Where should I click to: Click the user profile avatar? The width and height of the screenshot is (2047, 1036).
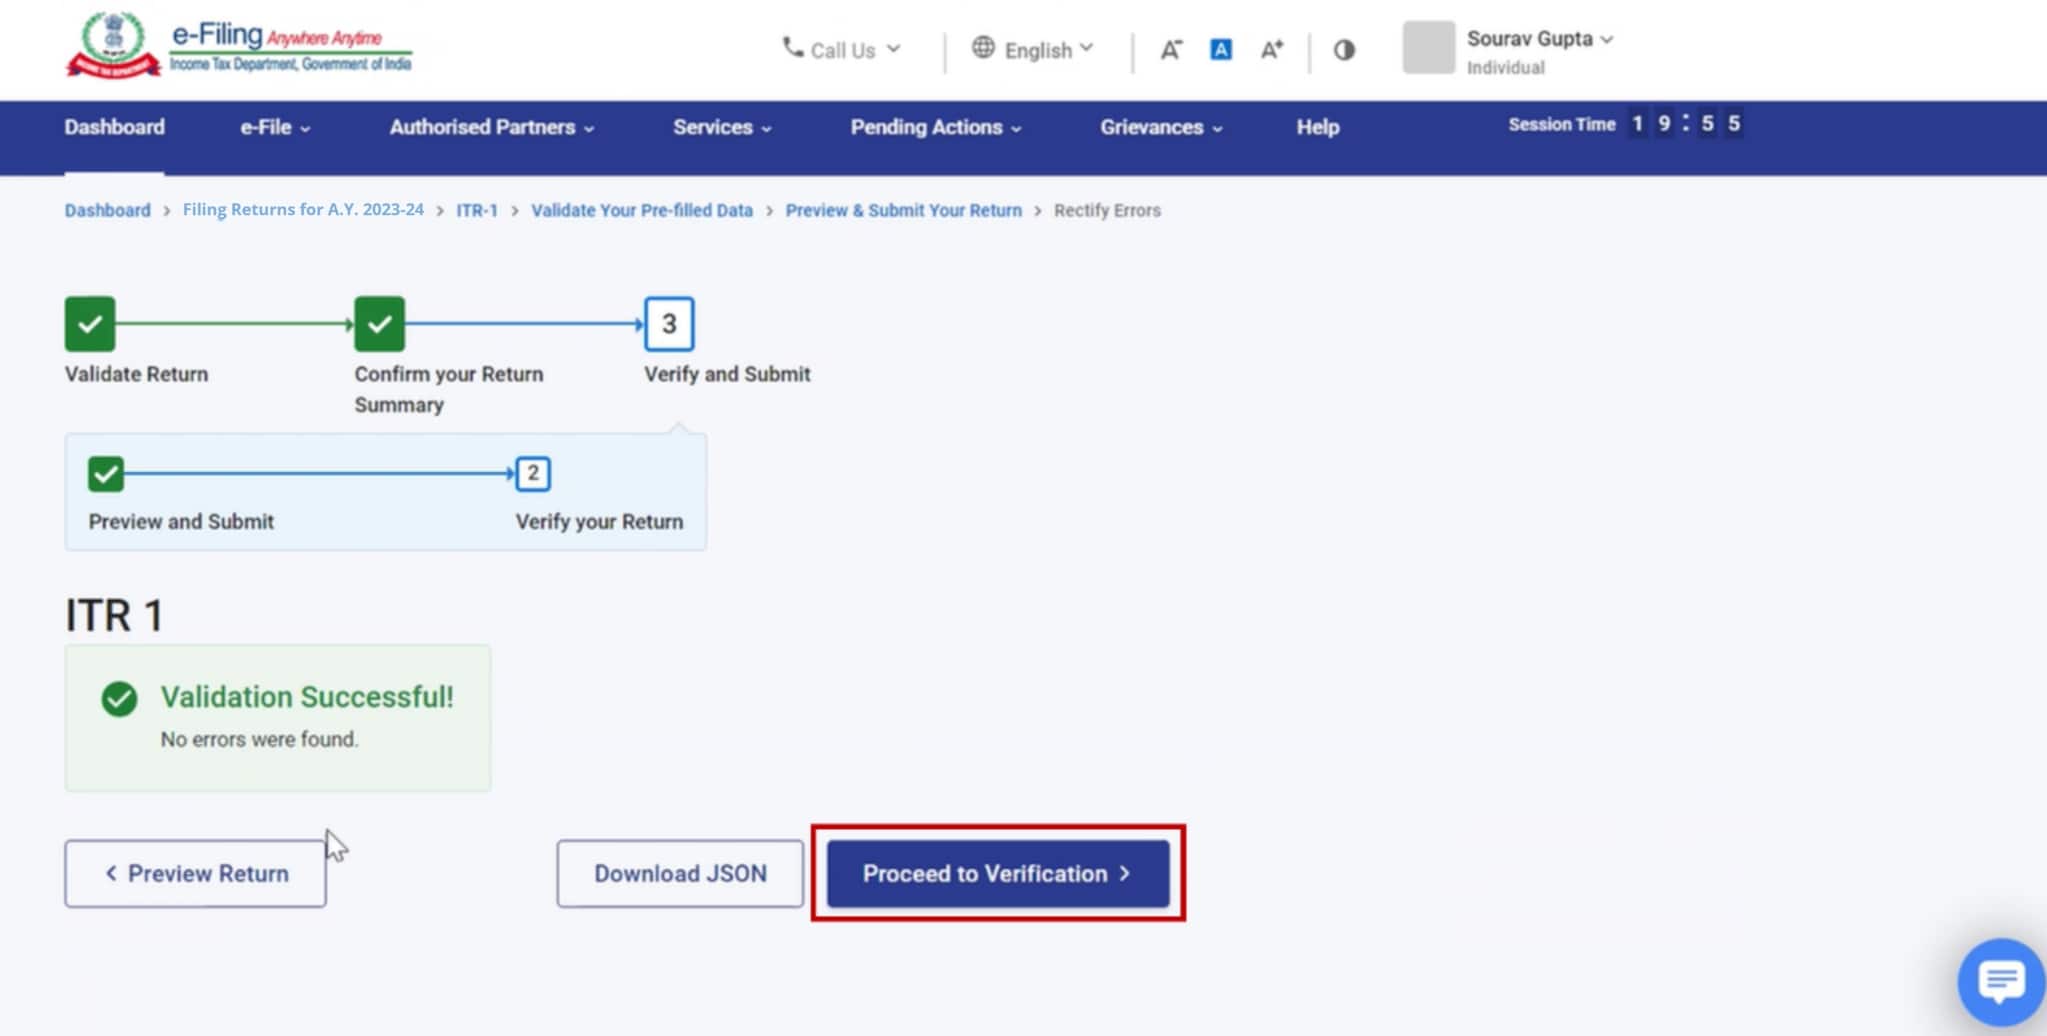click(x=1428, y=48)
